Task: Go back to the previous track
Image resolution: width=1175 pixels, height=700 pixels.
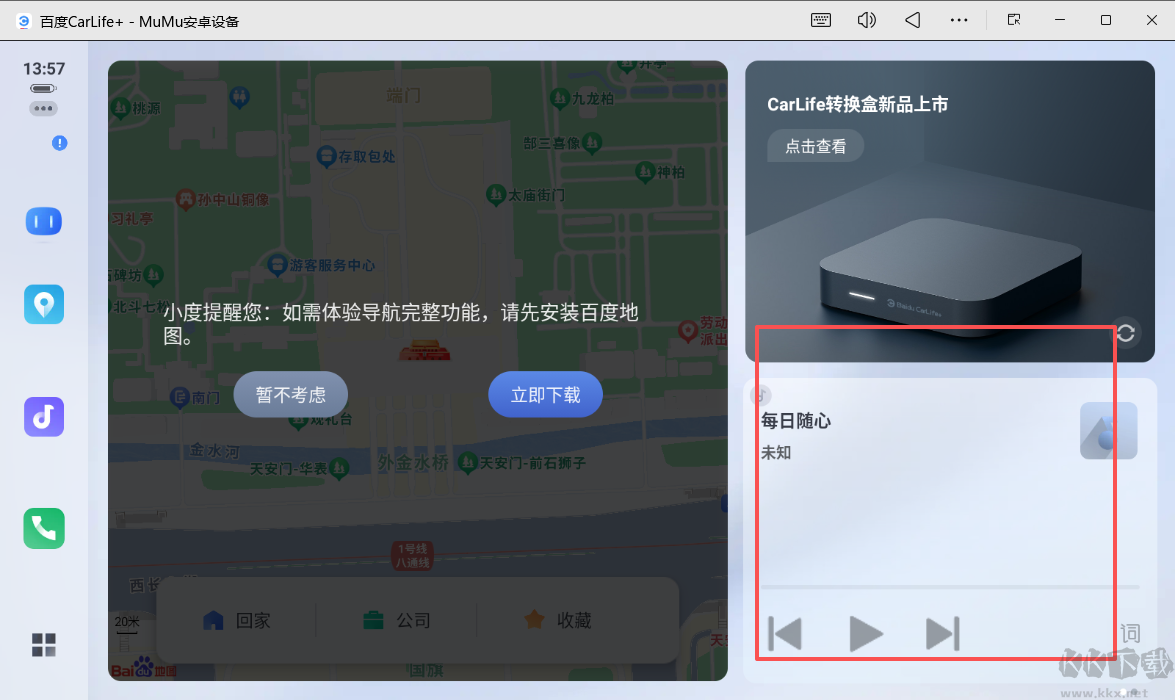Action: (x=786, y=633)
